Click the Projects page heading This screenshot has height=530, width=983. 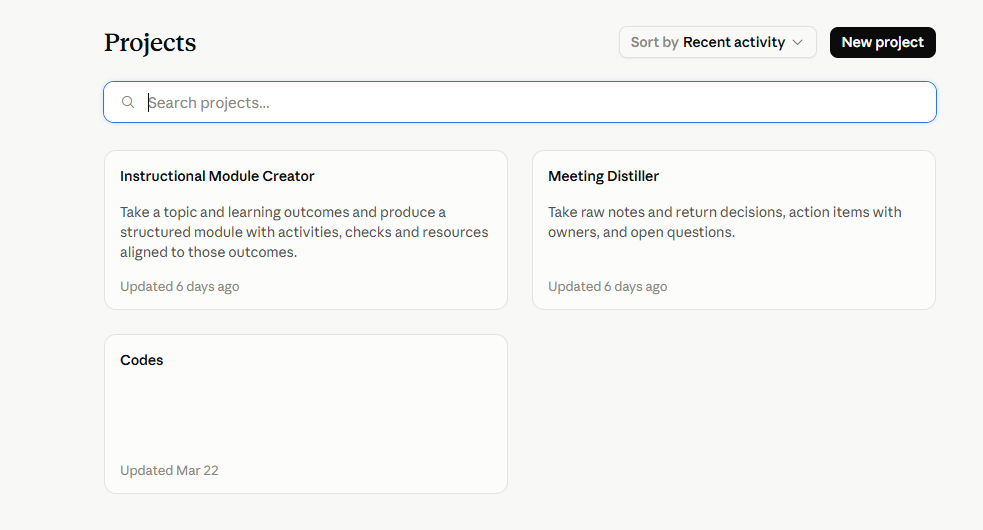(150, 43)
